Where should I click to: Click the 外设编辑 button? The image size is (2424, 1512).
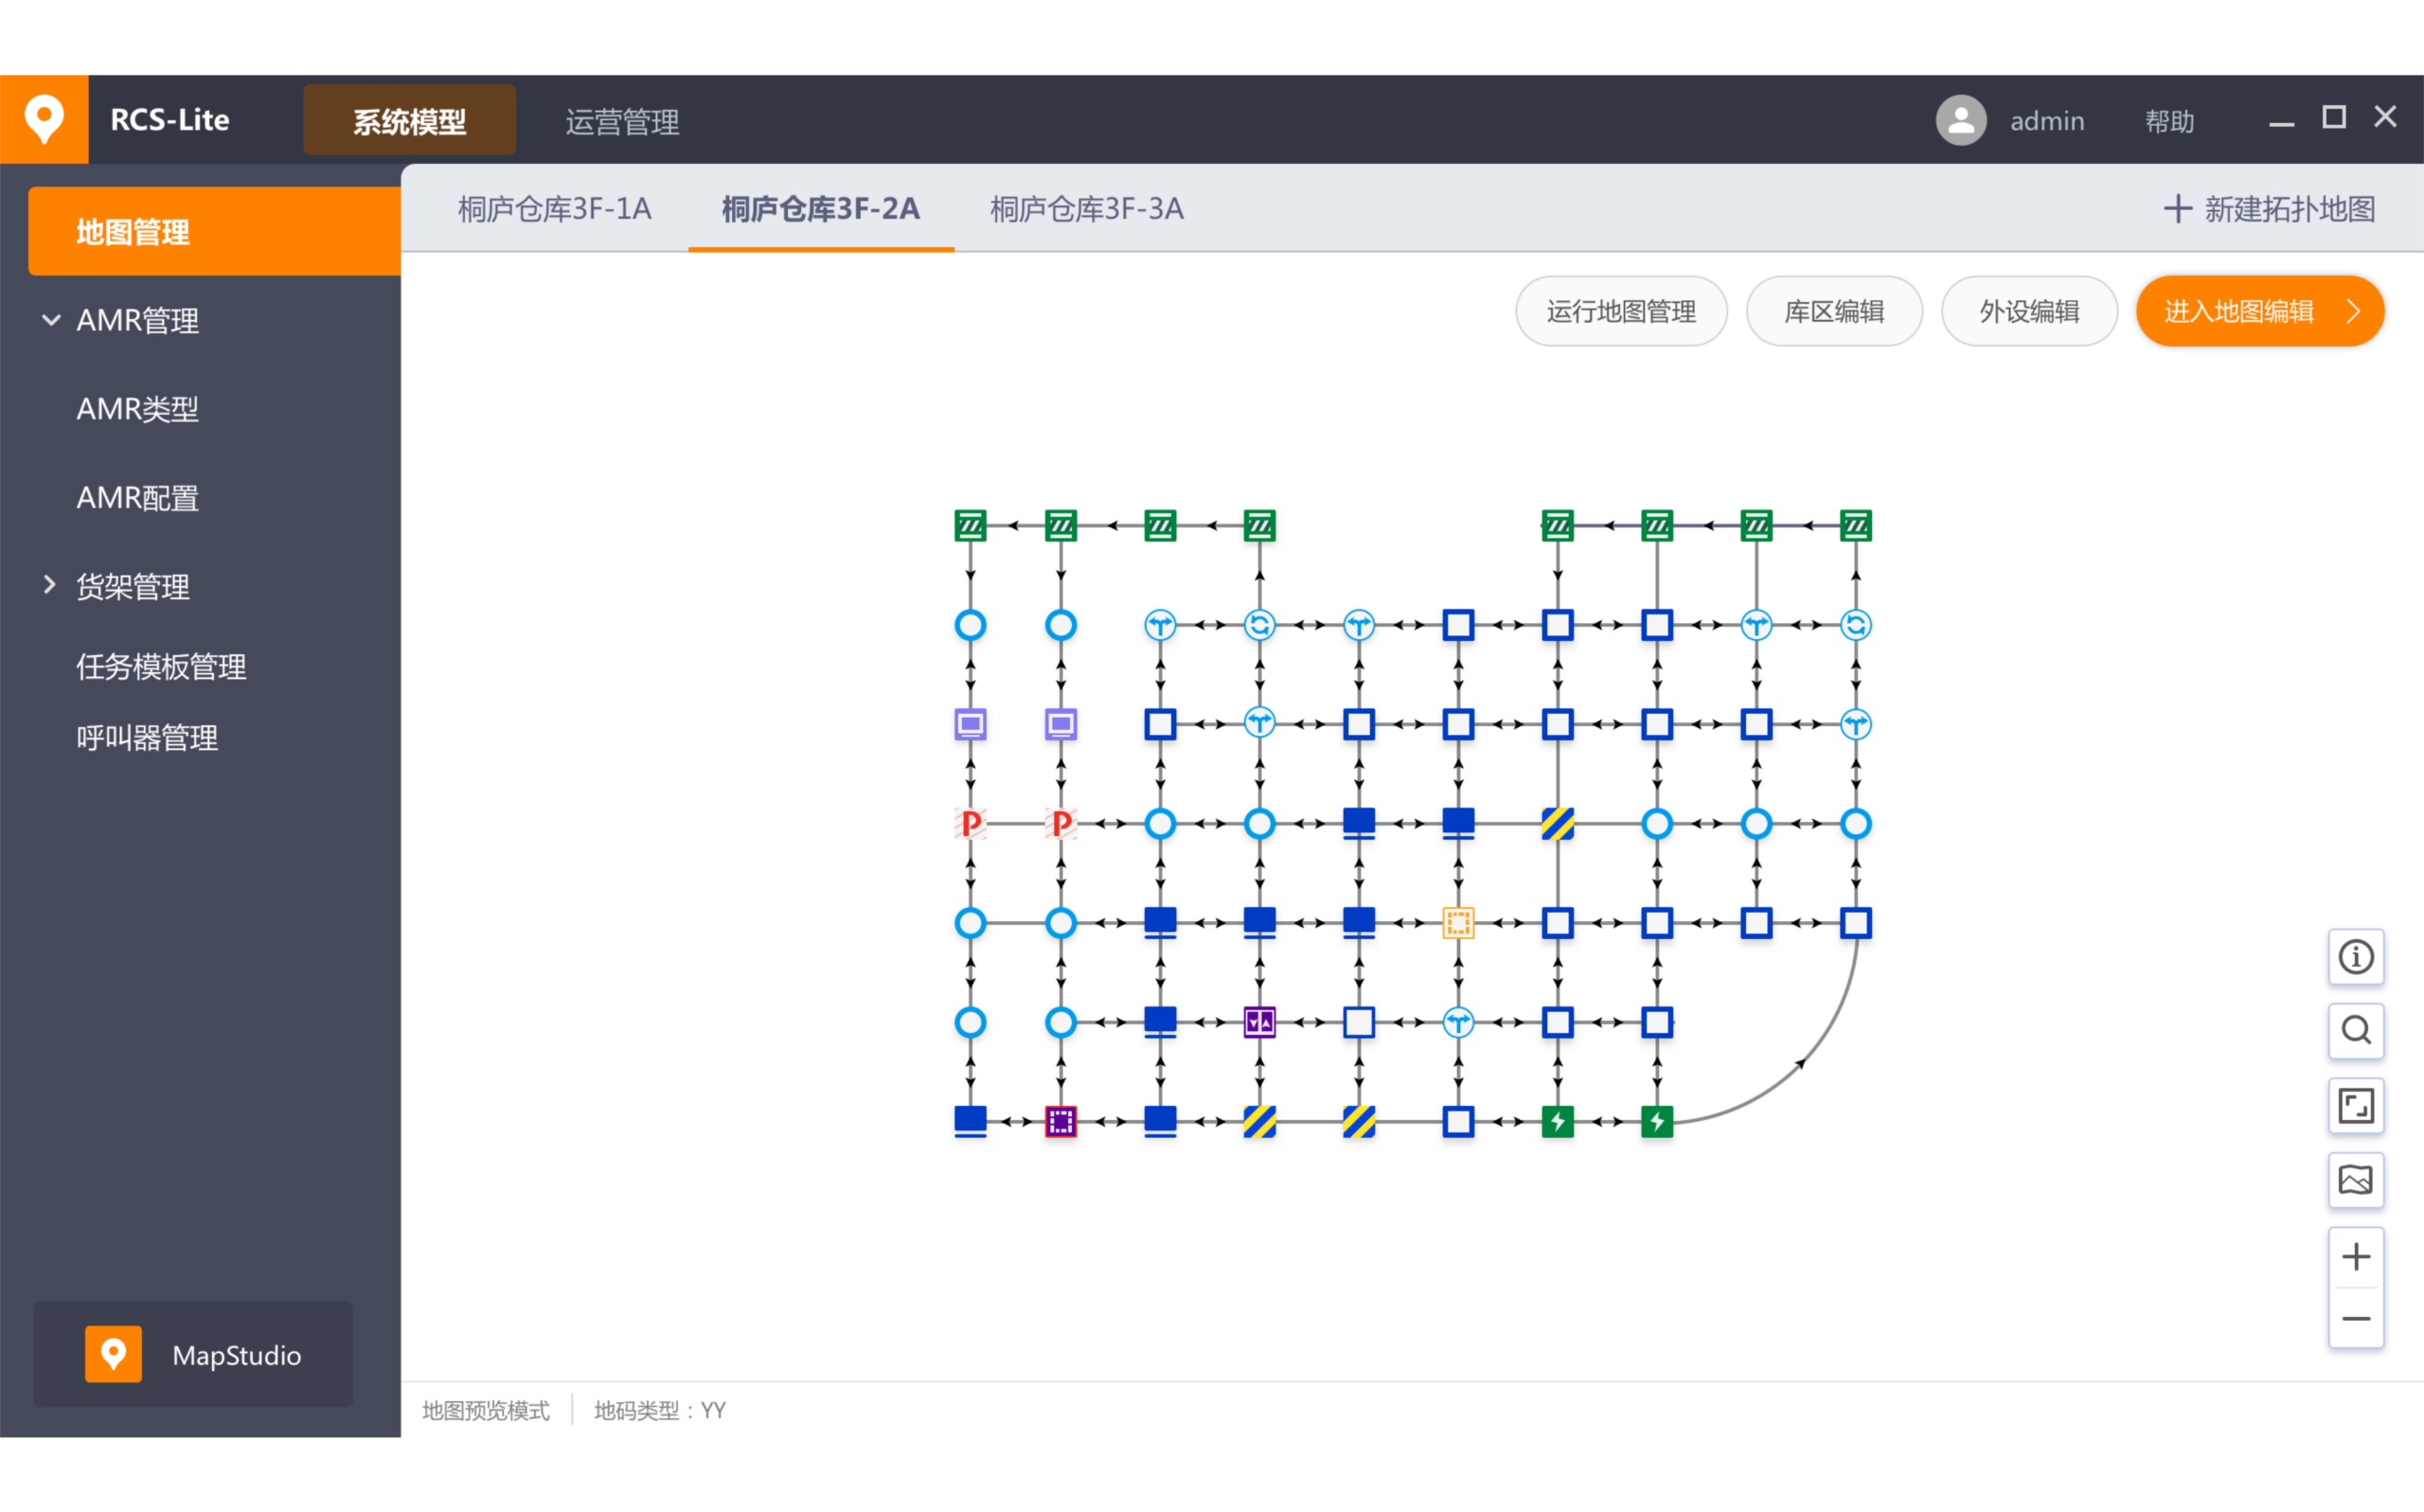tap(2029, 311)
